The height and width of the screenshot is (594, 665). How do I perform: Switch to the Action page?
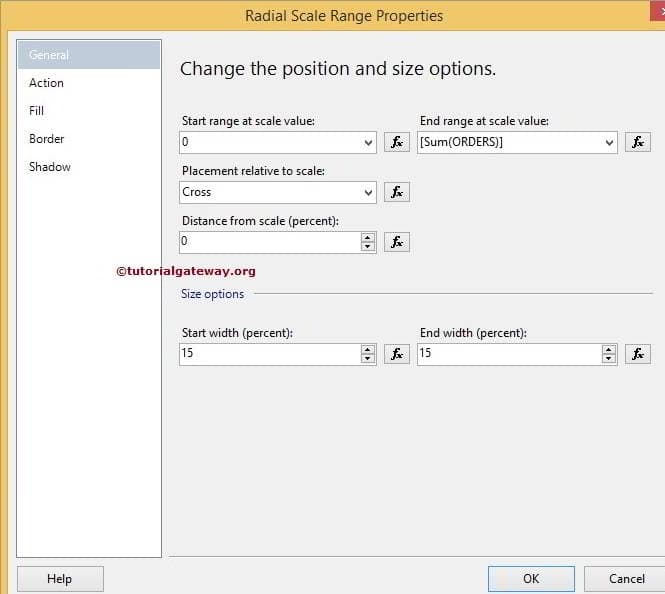click(x=89, y=83)
